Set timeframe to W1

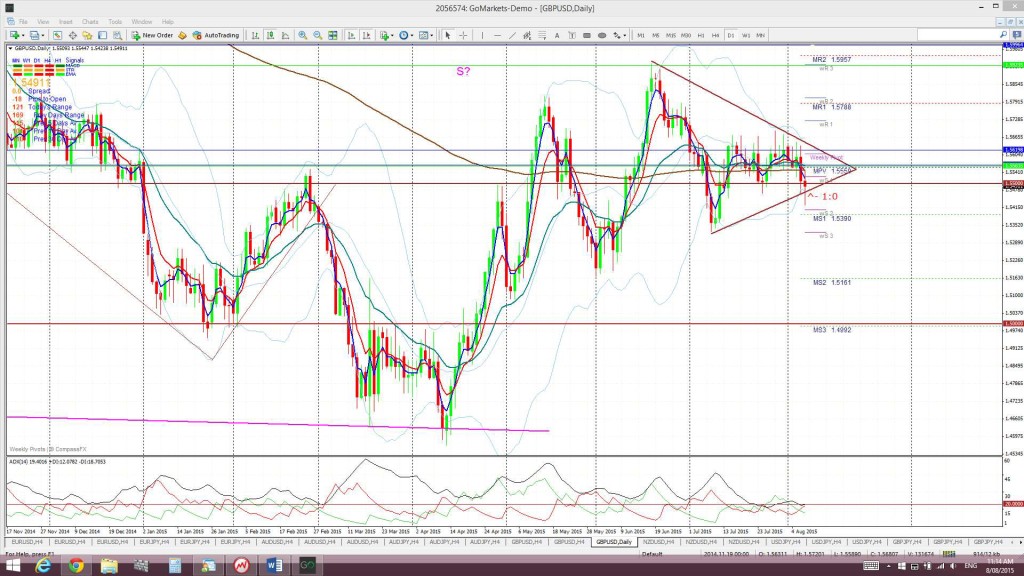pos(746,35)
